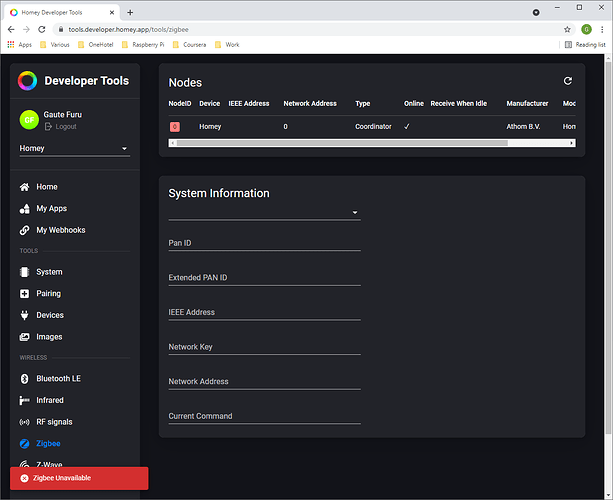Open the System Information dropdown

[264, 212]
